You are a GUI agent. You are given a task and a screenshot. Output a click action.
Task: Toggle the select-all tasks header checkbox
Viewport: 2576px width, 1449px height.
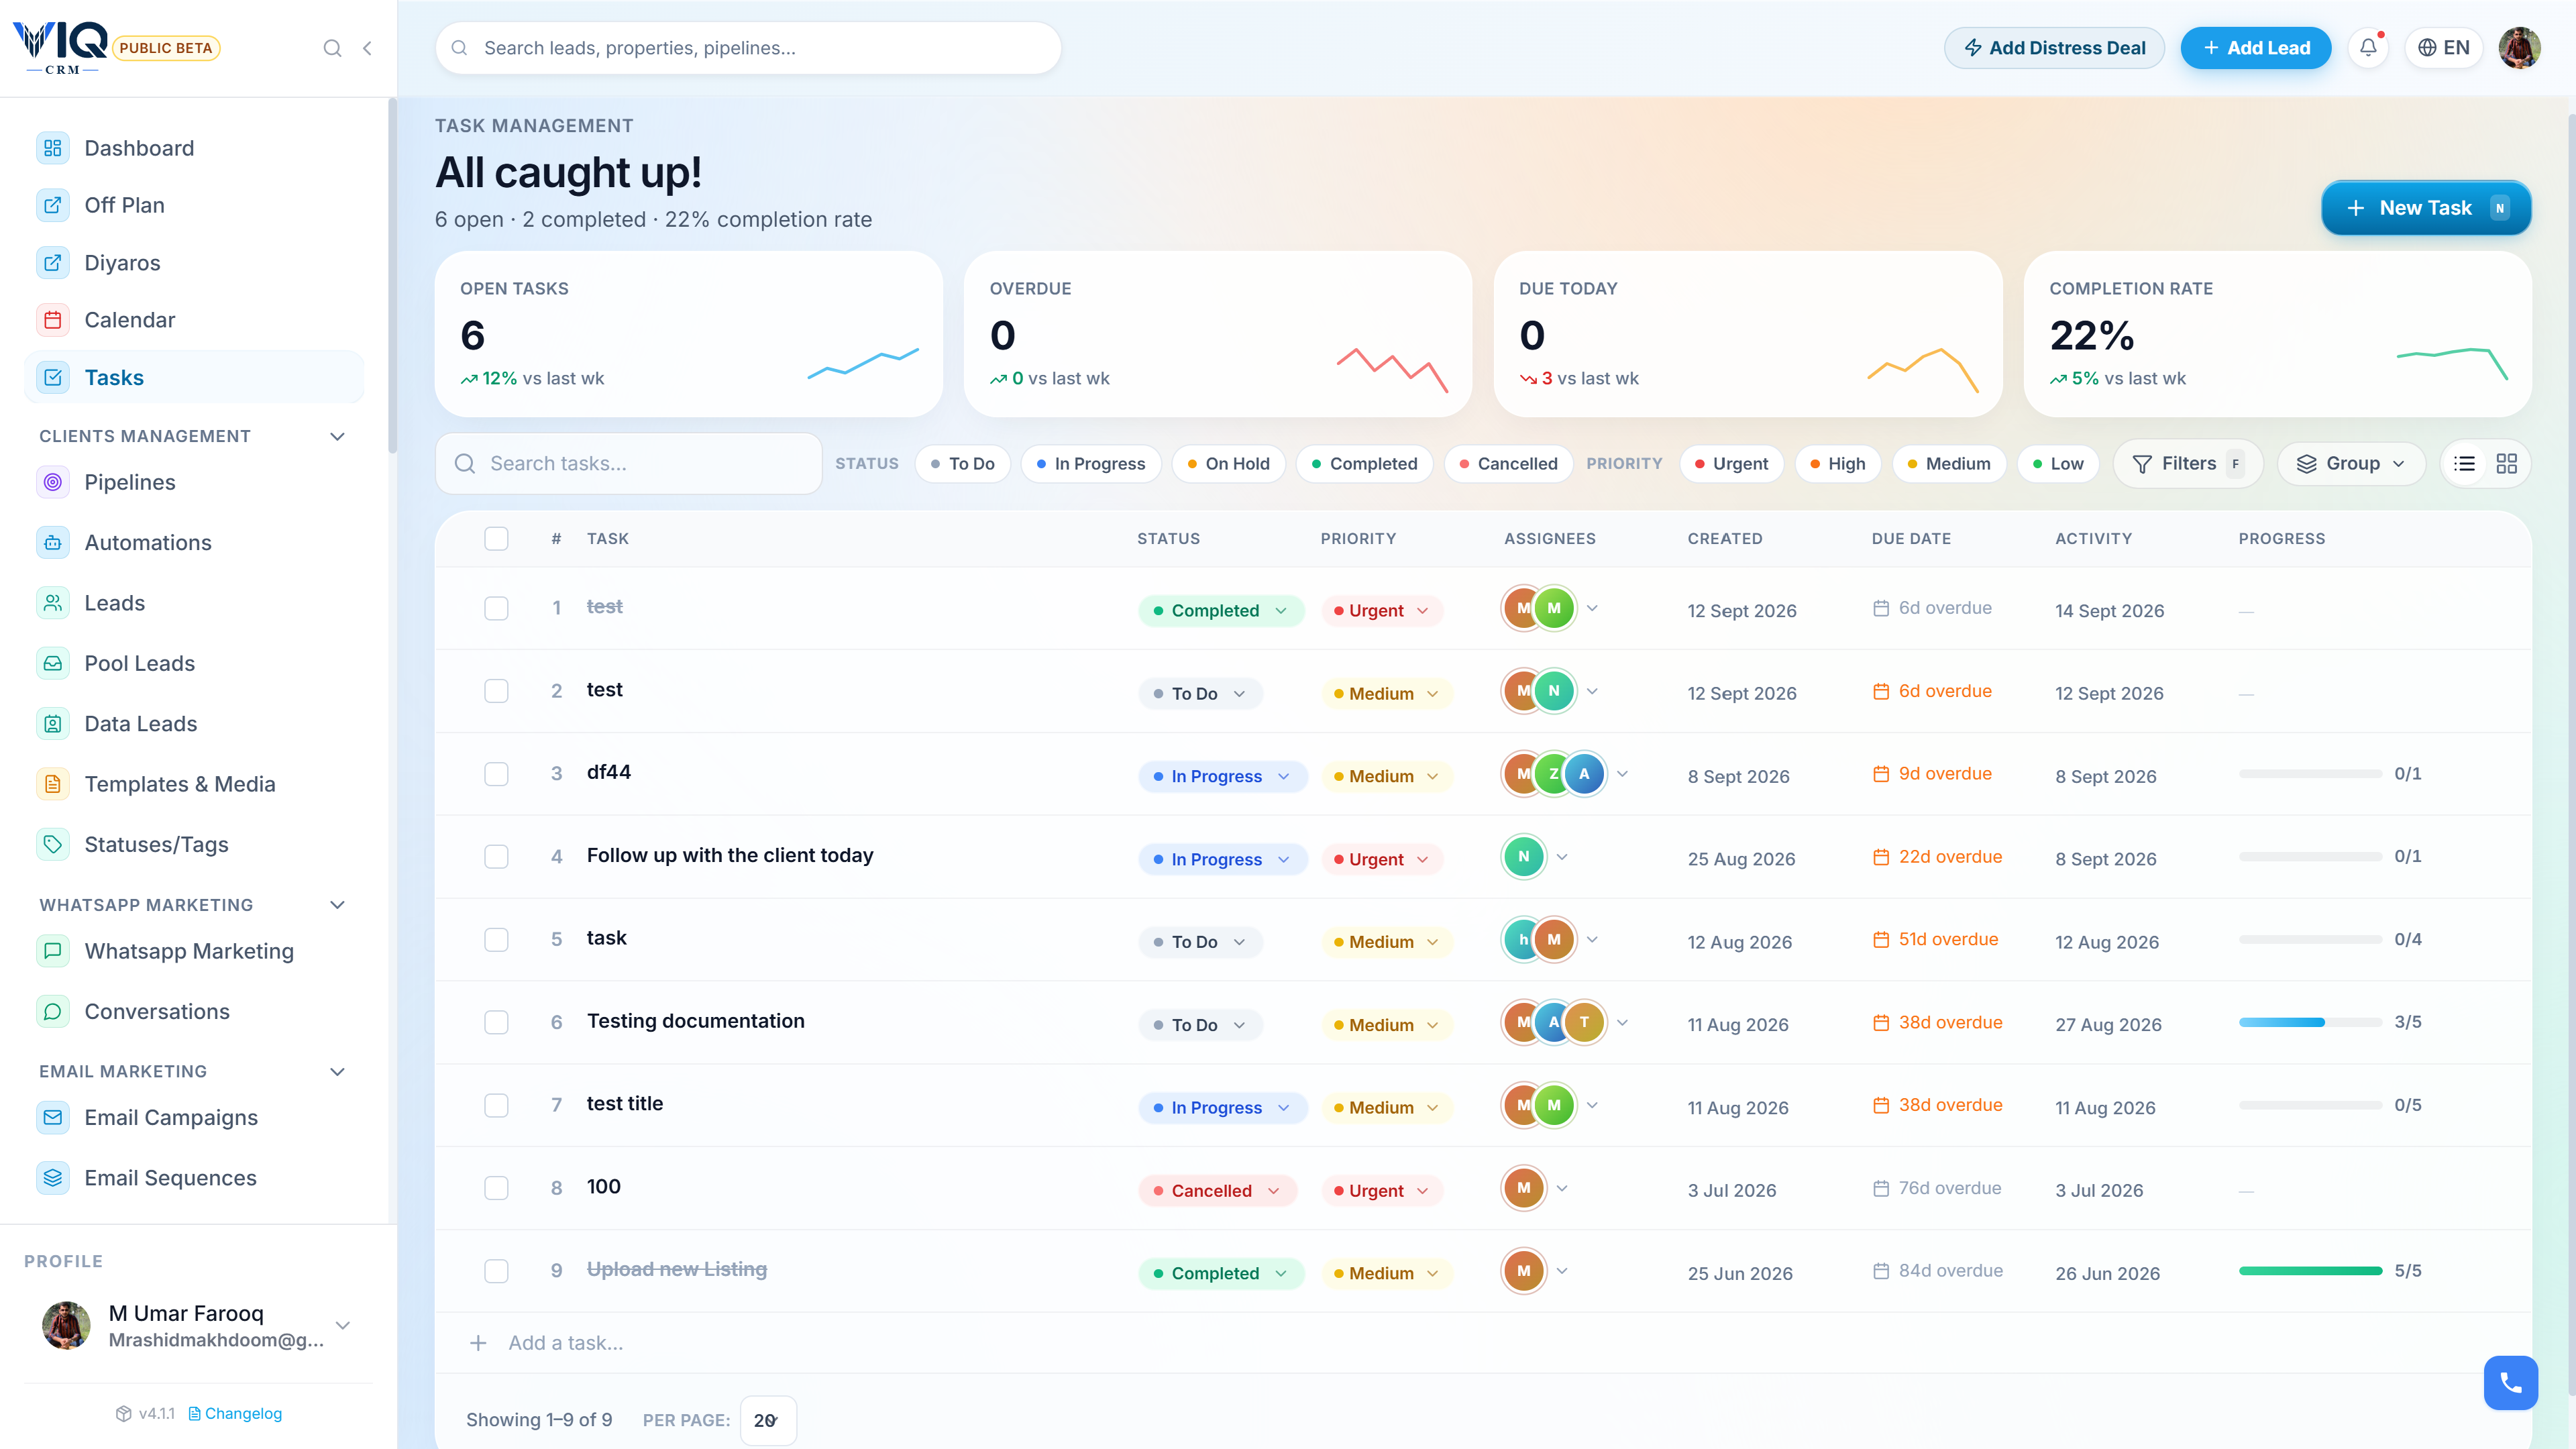coord(496,538)
